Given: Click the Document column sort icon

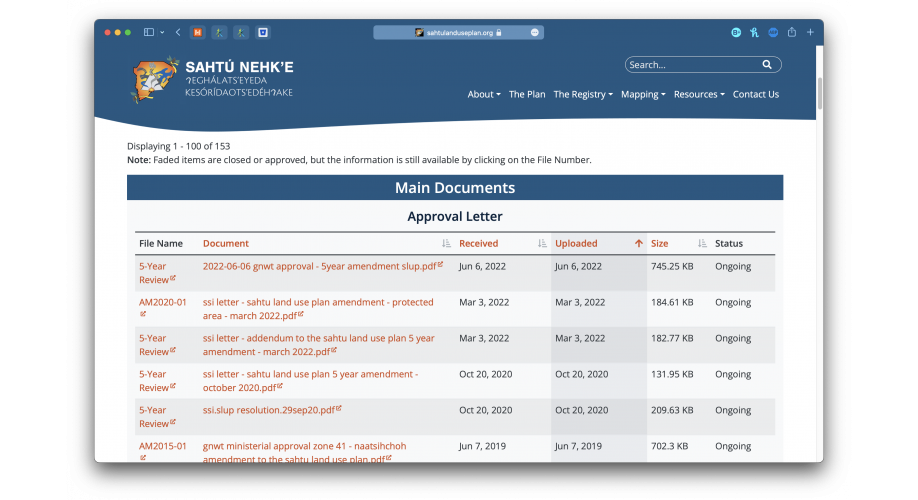Looking at the screenshot, I should point(446,244).
